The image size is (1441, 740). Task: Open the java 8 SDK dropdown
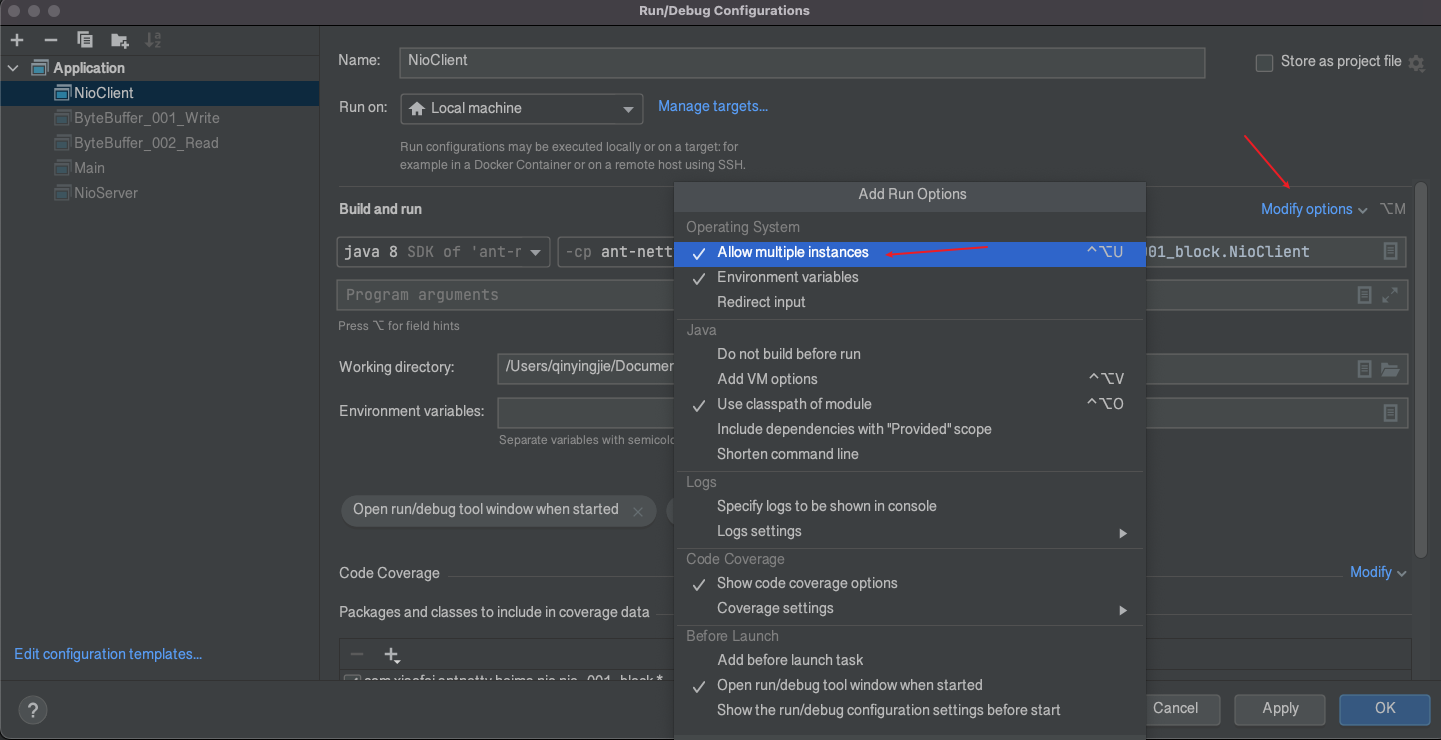(443, 252)
